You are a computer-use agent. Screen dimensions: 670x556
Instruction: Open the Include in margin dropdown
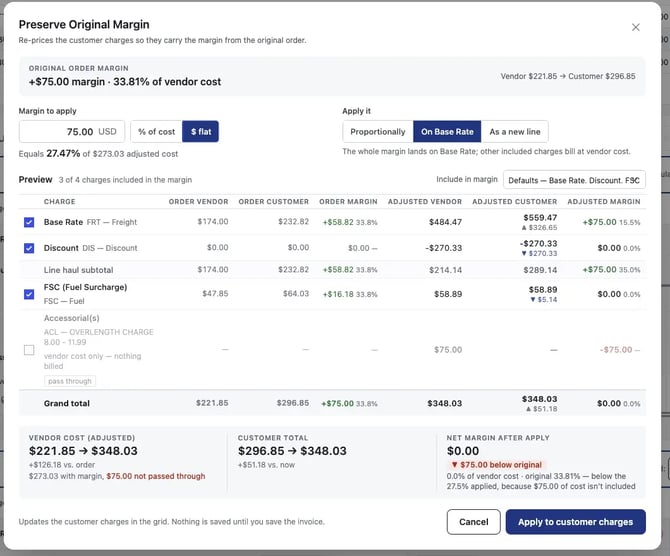(574, 180)
